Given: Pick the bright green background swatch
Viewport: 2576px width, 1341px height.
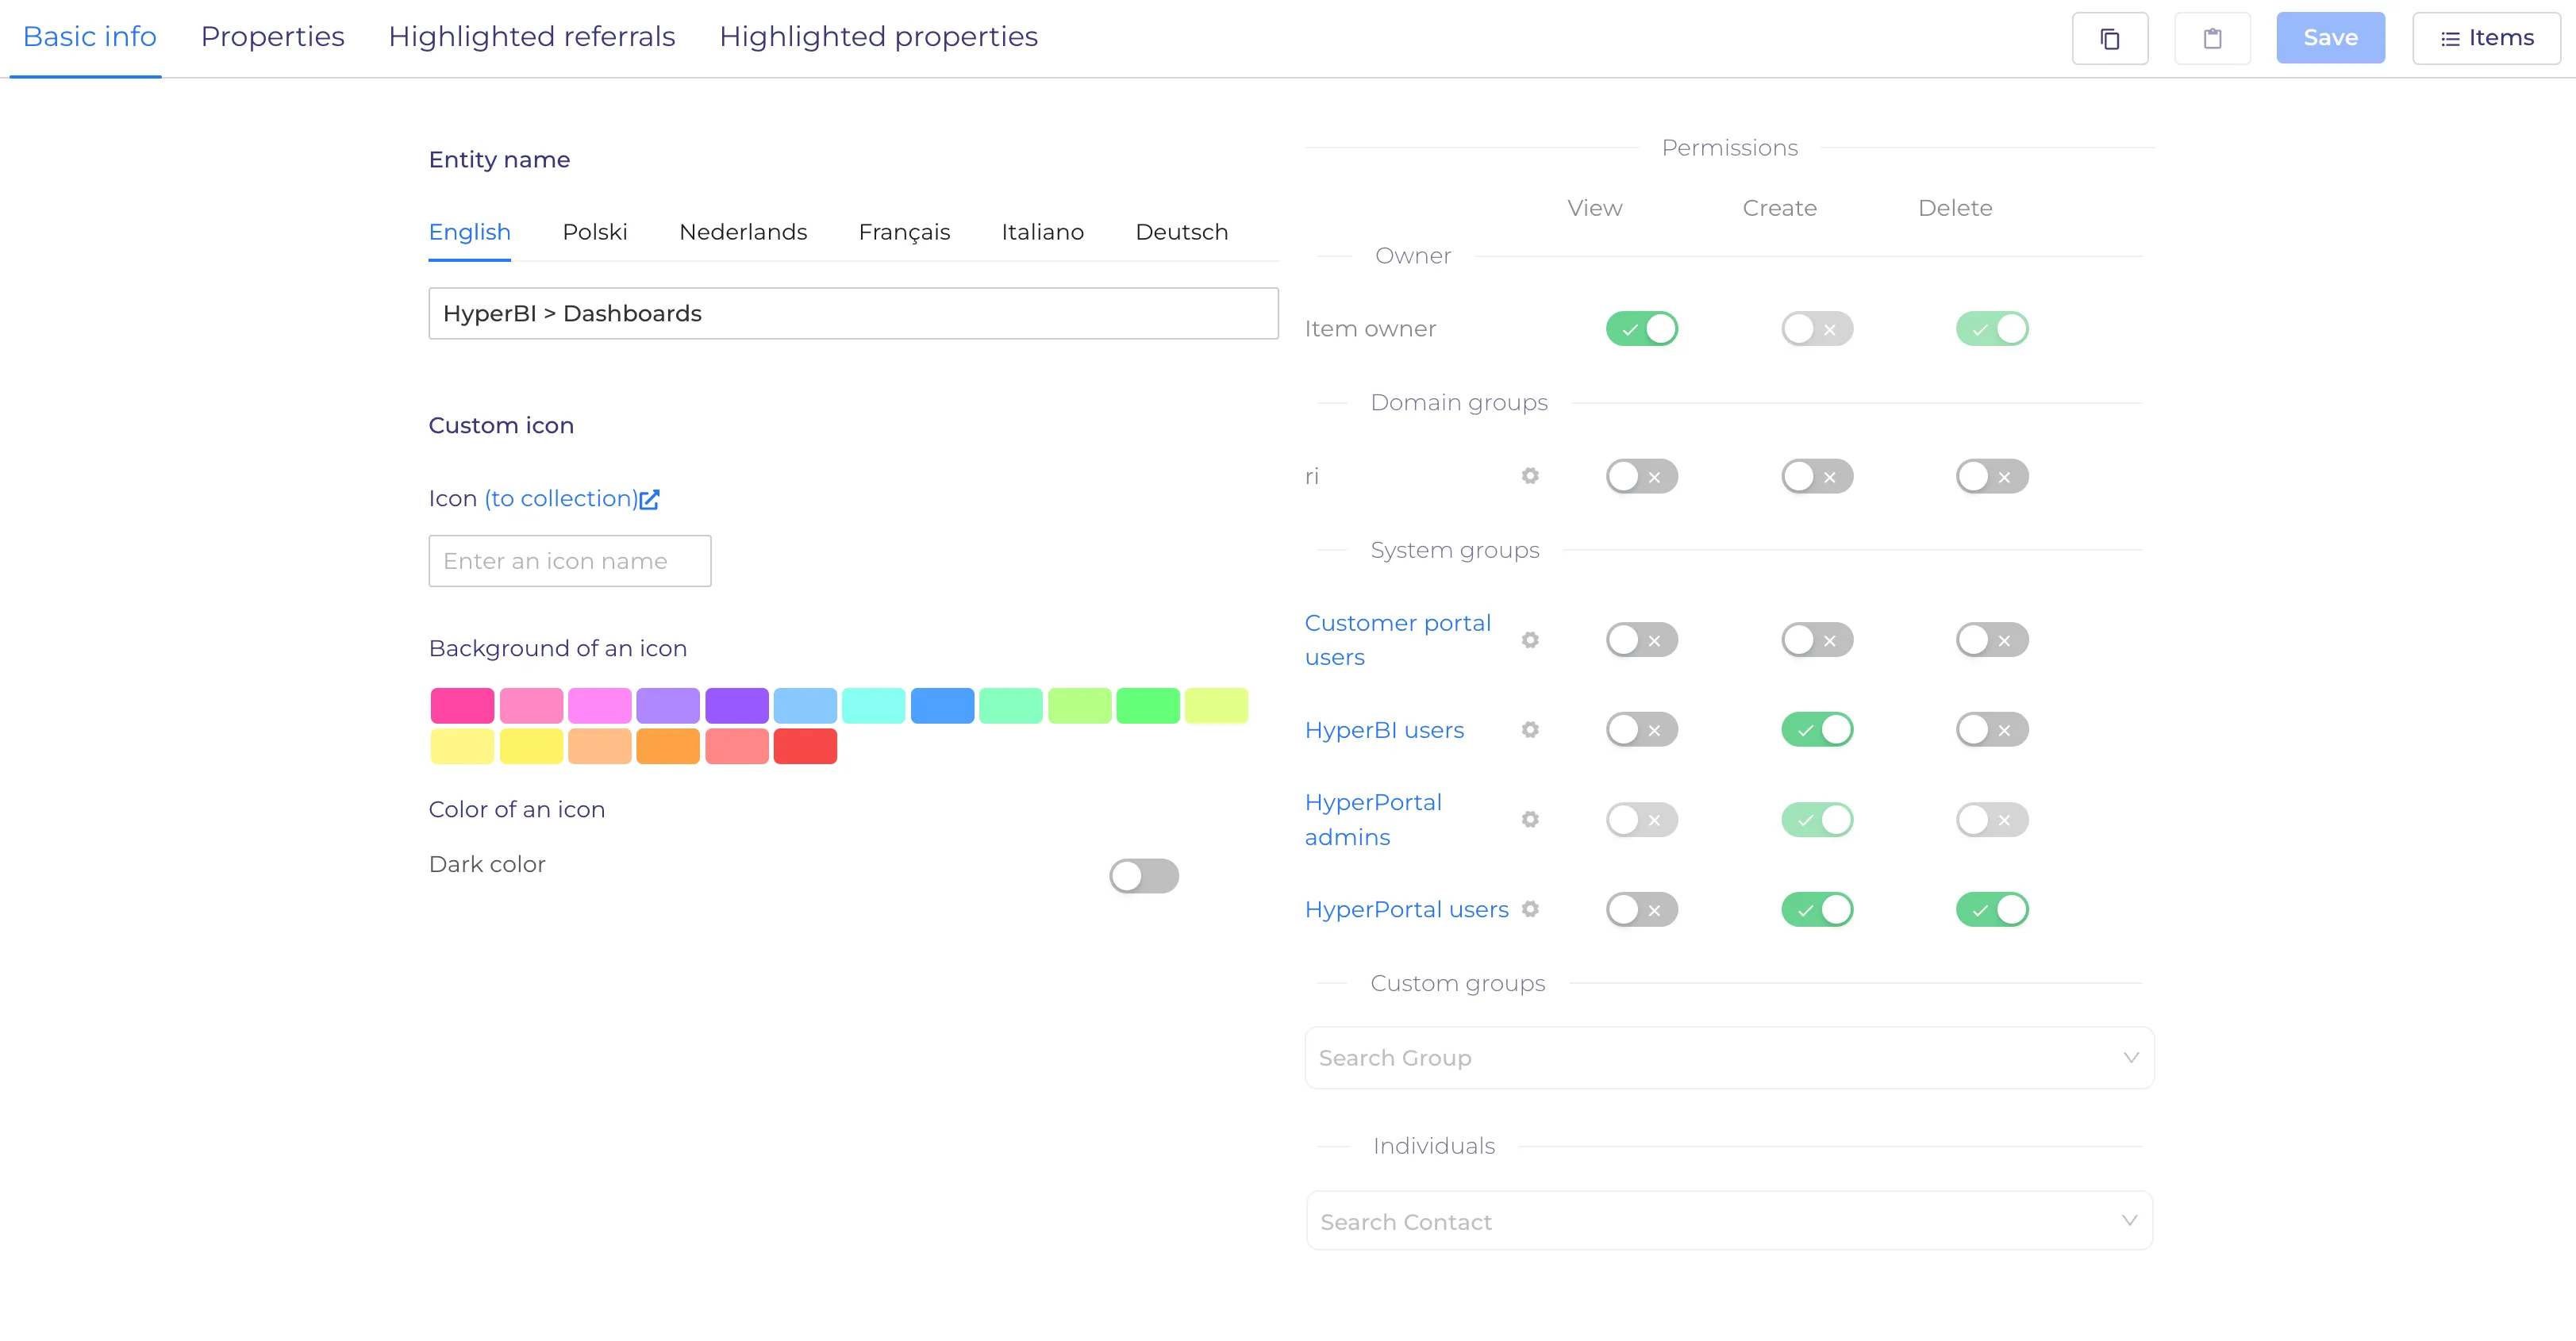Looking at the screenshot, I should click(x=1148, y=706).
